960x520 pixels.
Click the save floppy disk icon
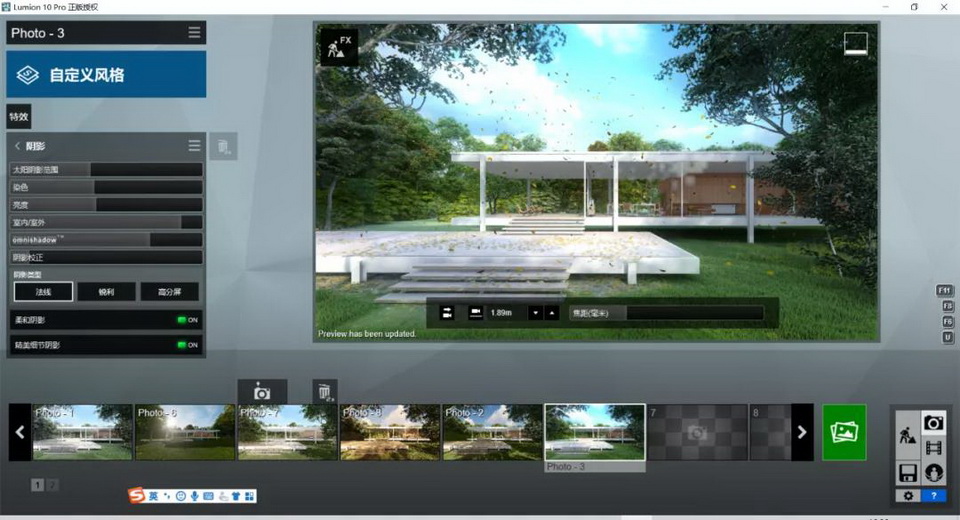[x=908, y=472]
